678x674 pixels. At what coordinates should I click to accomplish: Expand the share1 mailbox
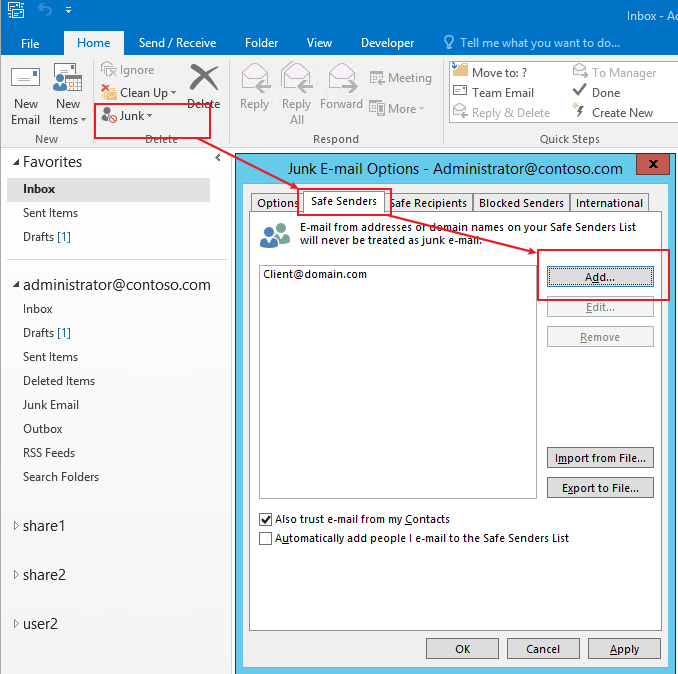[x=16, y=526]
